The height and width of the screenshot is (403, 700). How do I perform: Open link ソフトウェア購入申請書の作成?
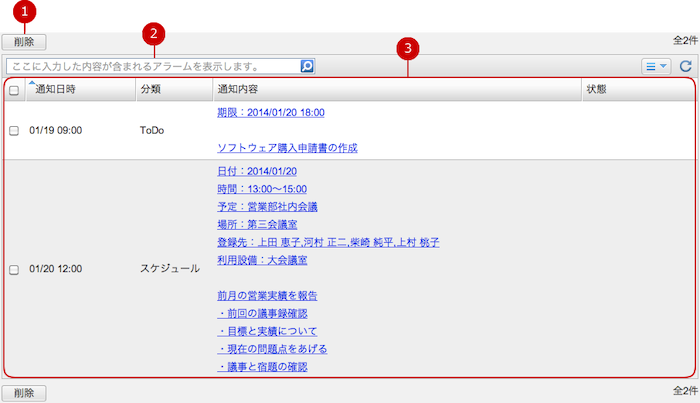click(x=288, y=148)
